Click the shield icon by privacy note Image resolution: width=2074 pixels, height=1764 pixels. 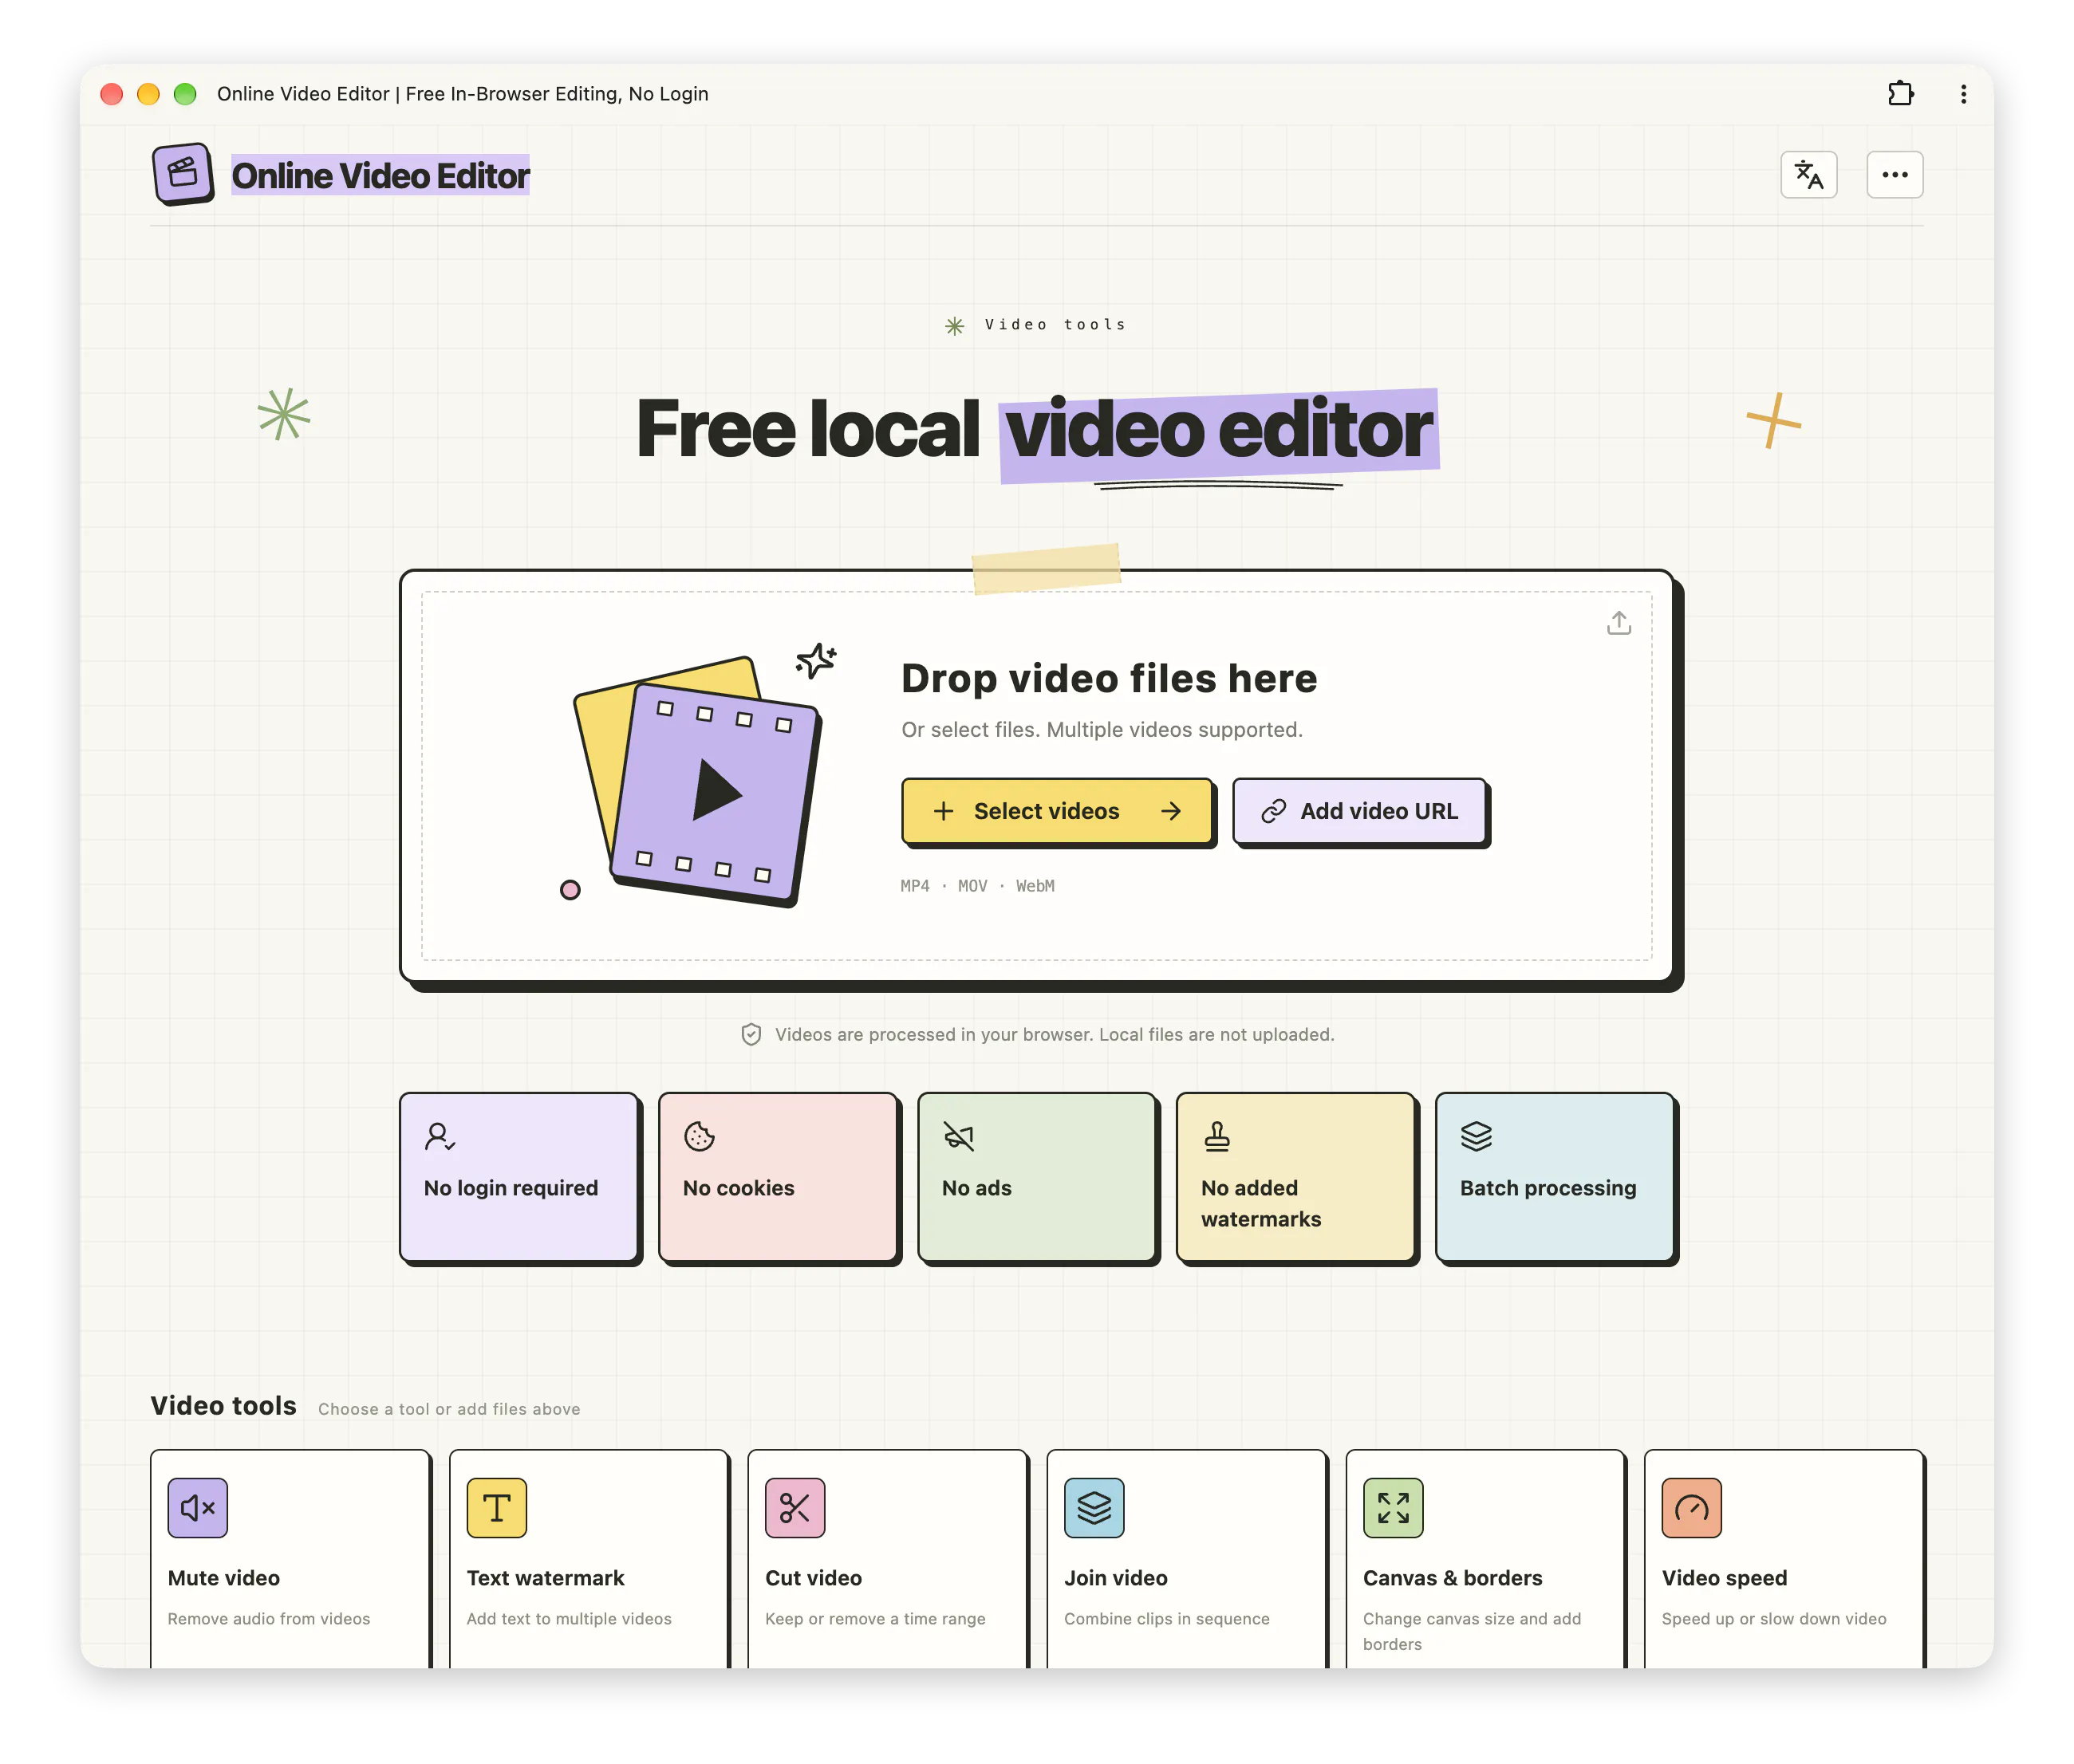(x=750, y=1034)
